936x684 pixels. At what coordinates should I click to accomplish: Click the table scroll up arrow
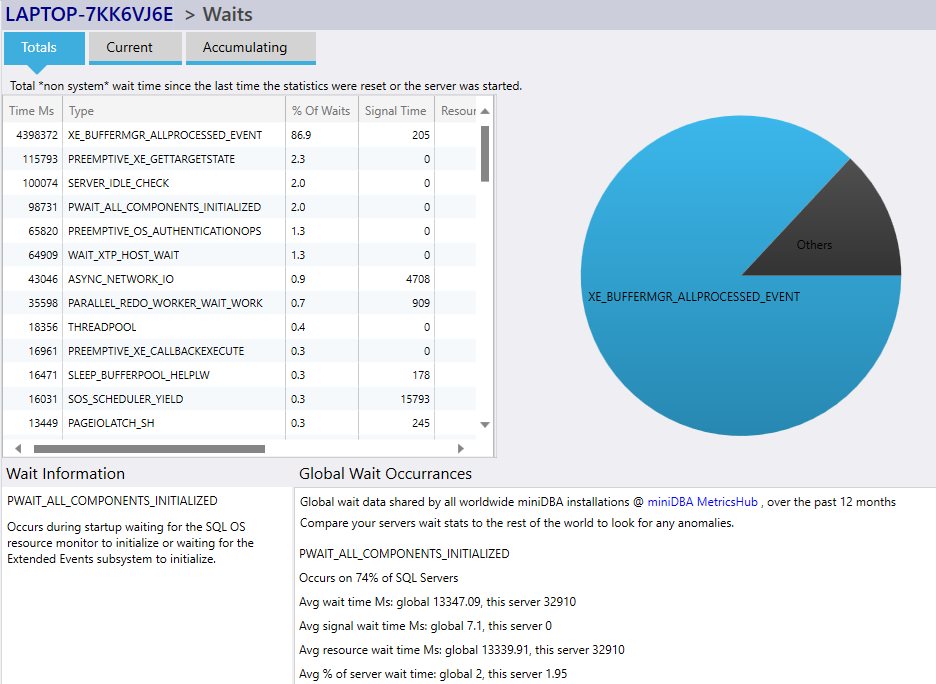pyautogui.click(x=485, y=111)
